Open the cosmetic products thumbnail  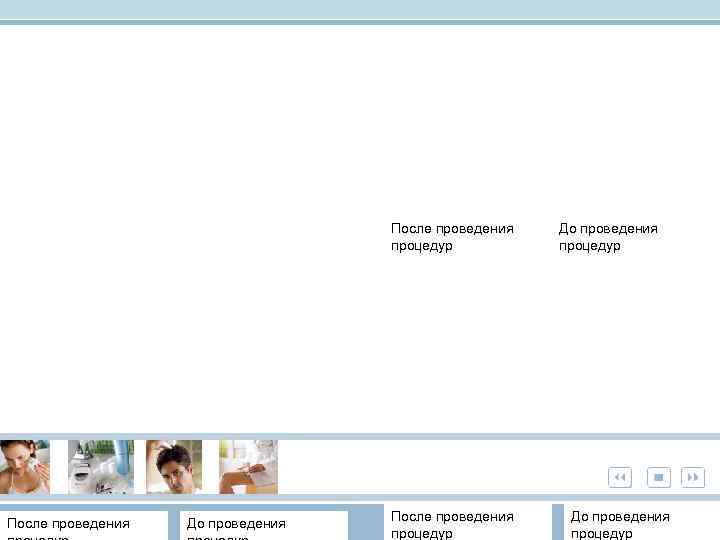(101, 467)
